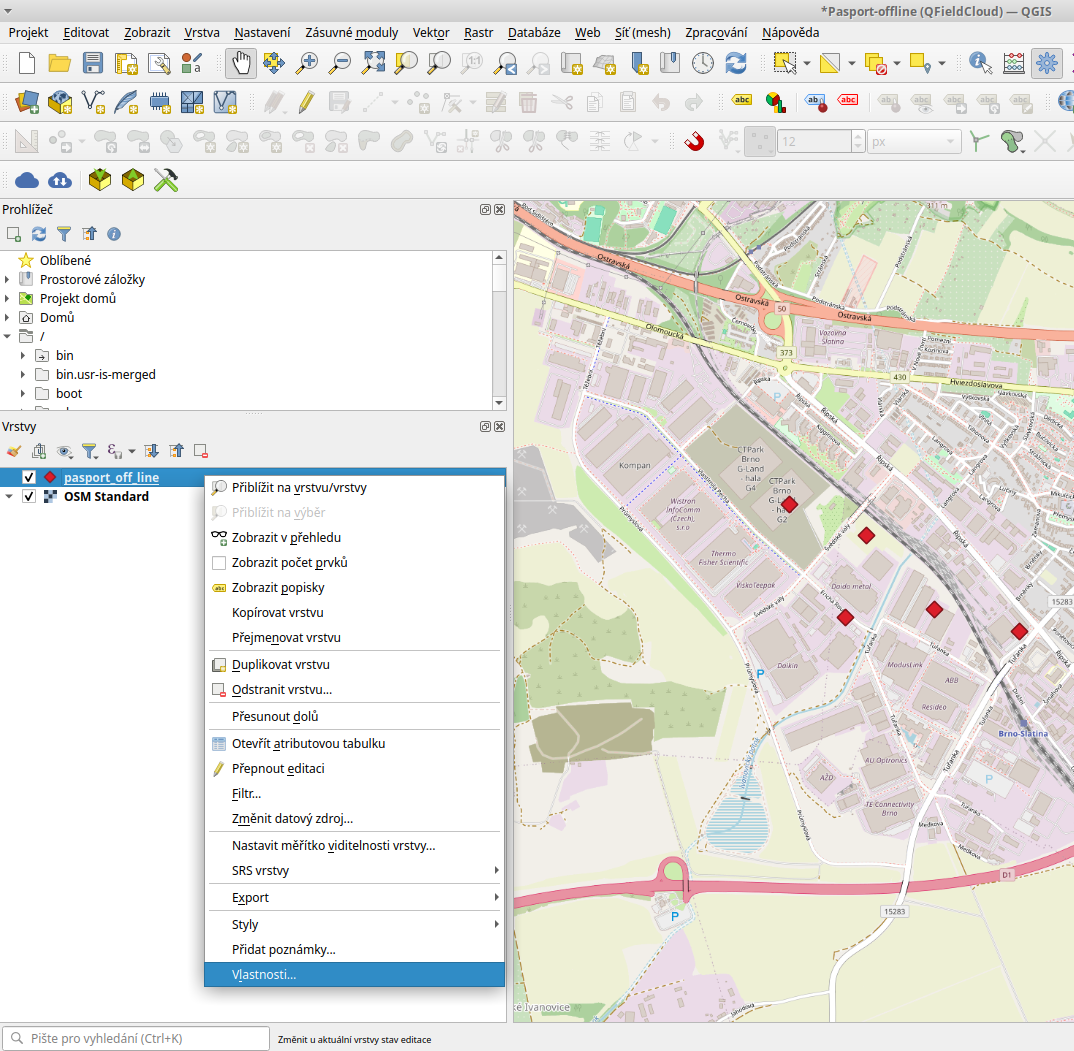
Task: Expand the Prostorové záložky tree node
Action: 7,280
